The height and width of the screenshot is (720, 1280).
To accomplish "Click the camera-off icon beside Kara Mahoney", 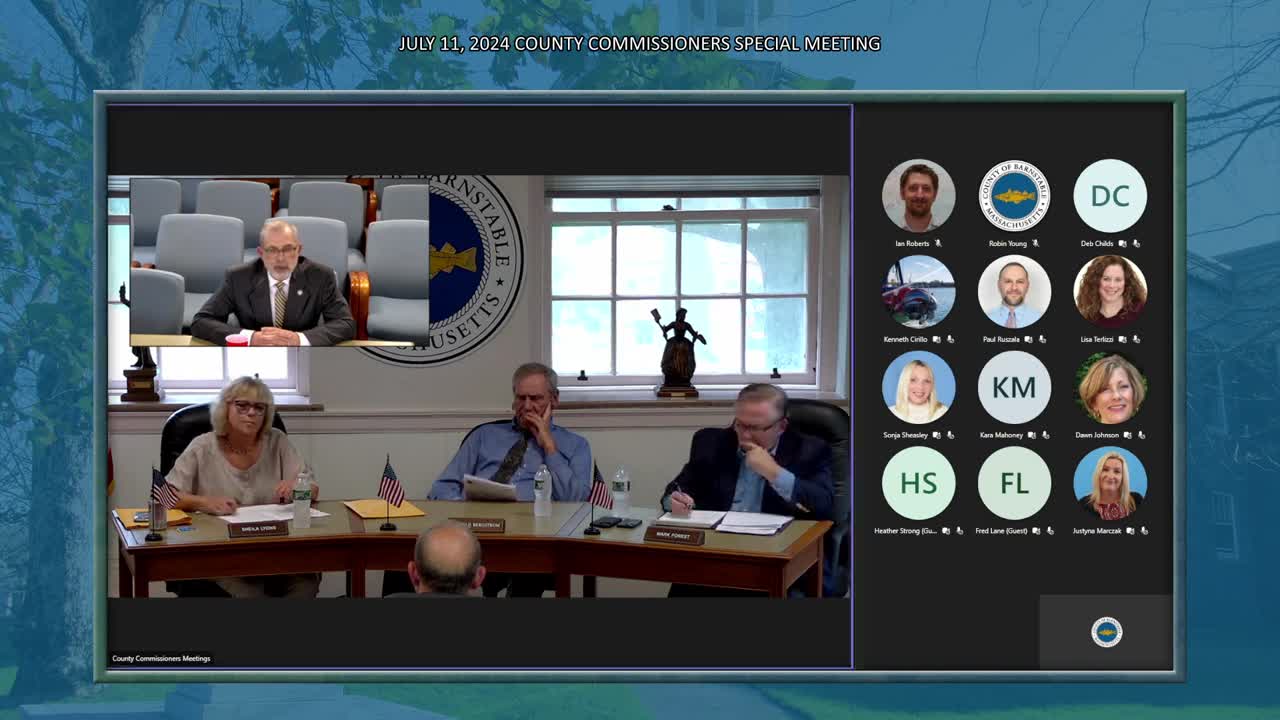I will coord(1032,435).
